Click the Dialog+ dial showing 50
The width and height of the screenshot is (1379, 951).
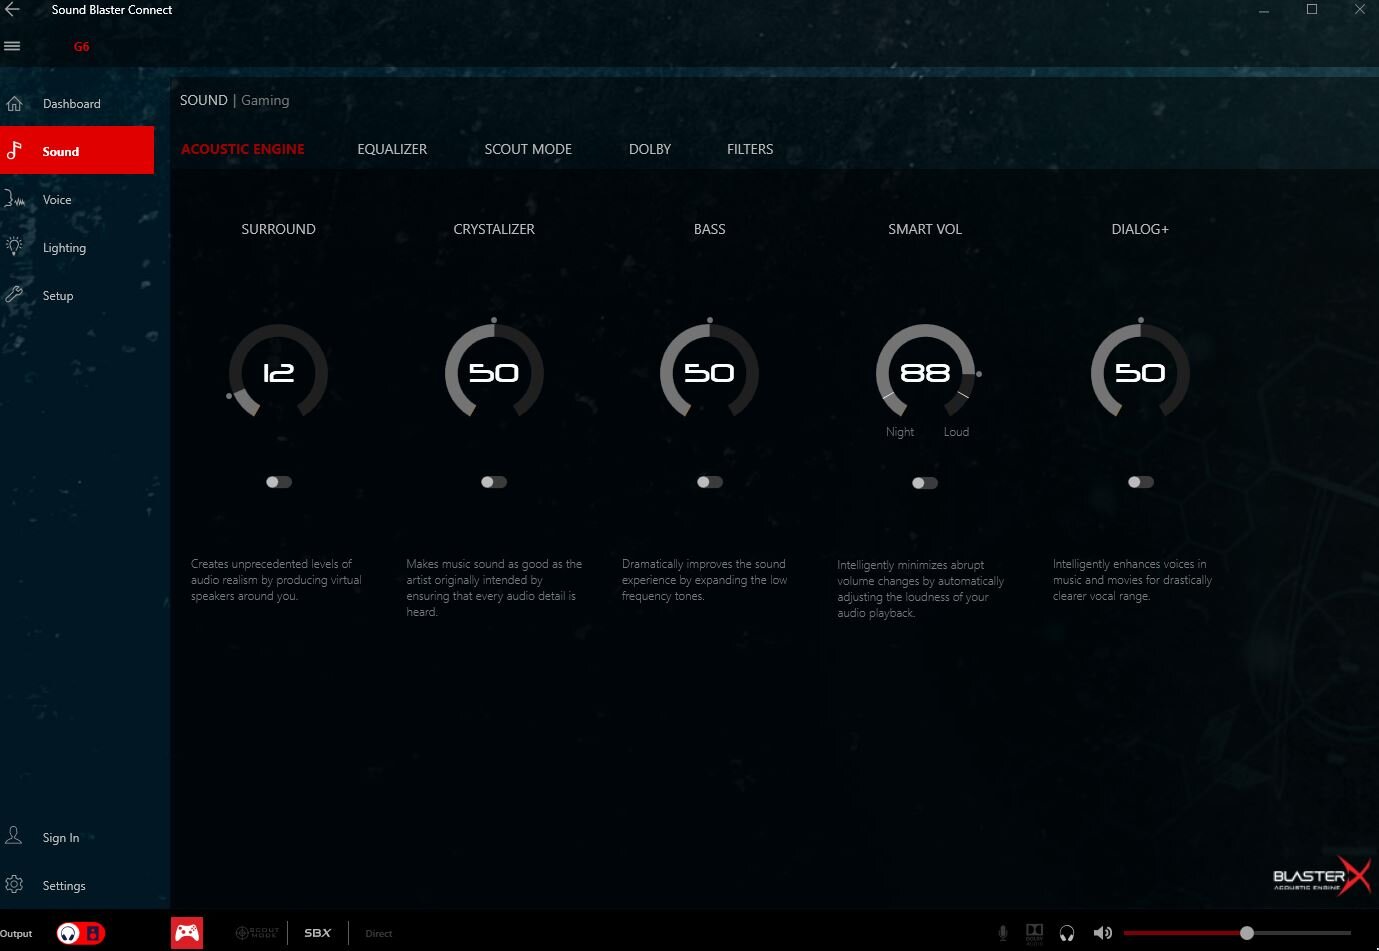click(1140, 372)
